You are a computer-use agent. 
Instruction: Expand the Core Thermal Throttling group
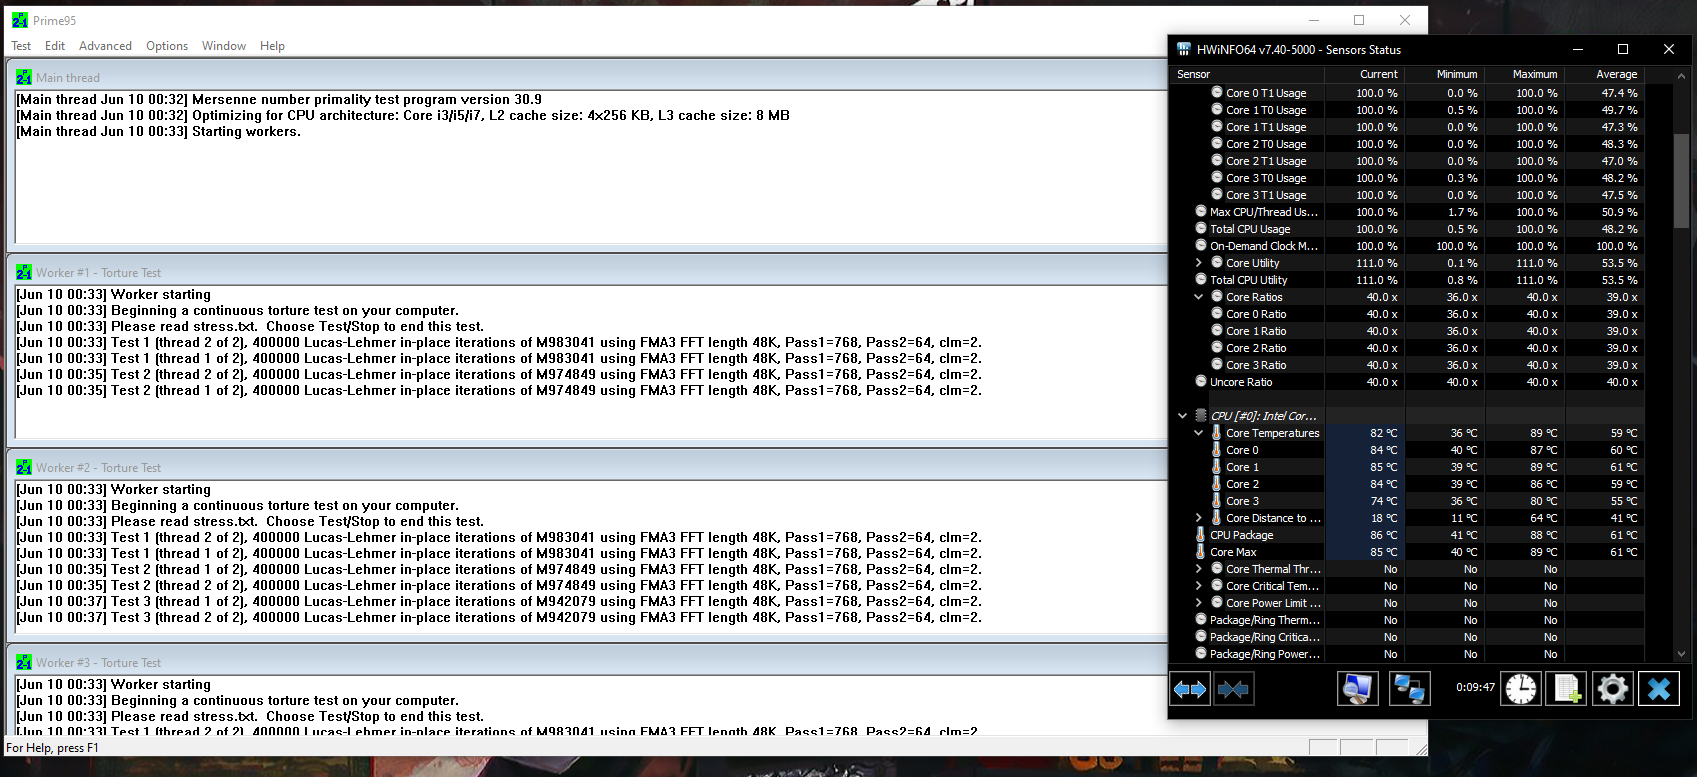coord(1199,569)
